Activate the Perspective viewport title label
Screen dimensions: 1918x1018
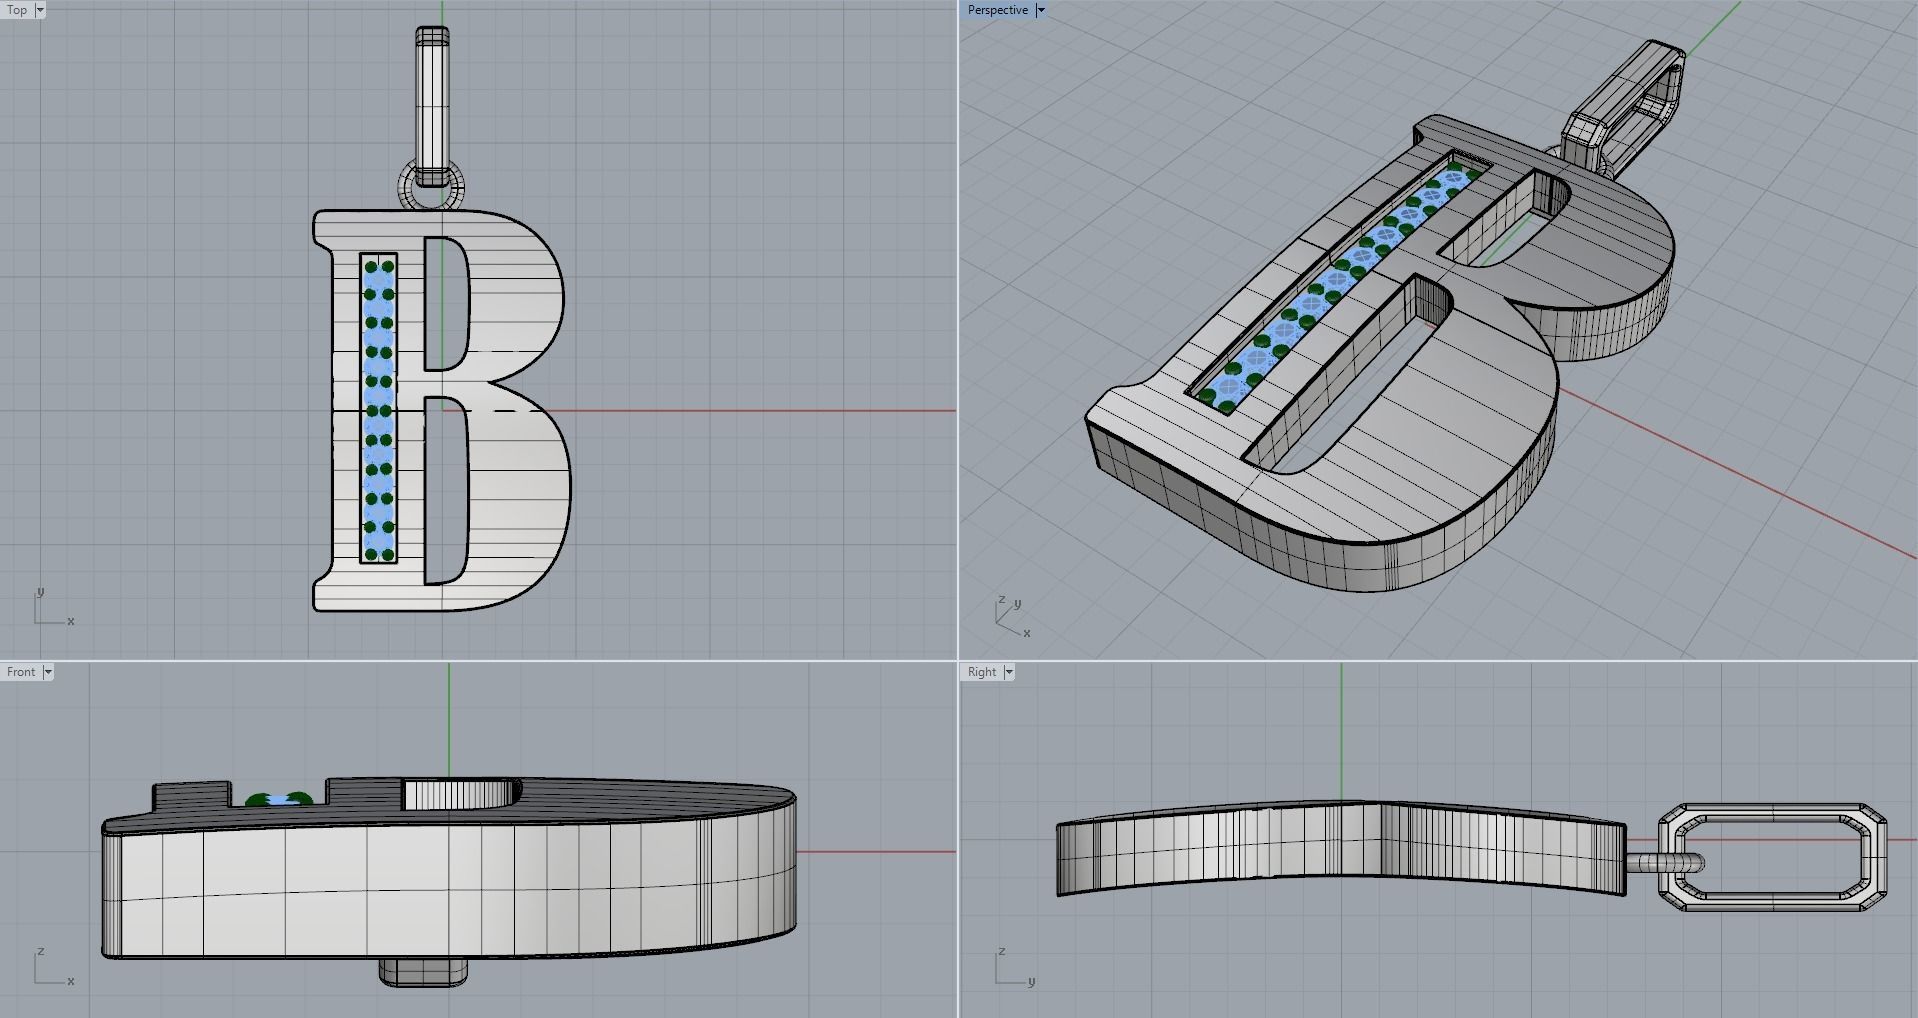coord(997,10)
